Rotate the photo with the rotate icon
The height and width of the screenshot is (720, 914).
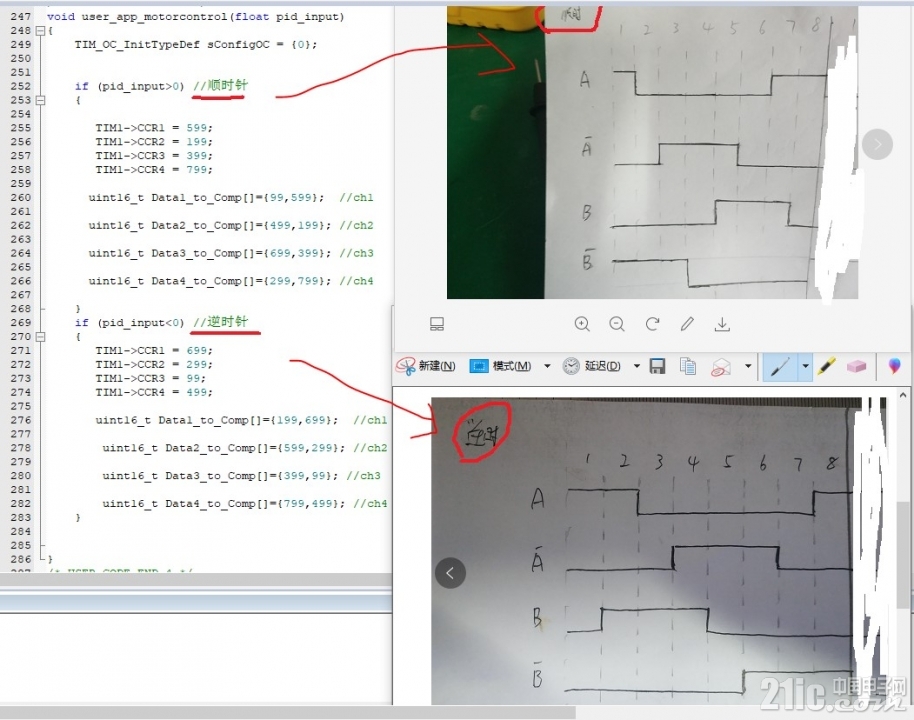click(x=652, y=324)
